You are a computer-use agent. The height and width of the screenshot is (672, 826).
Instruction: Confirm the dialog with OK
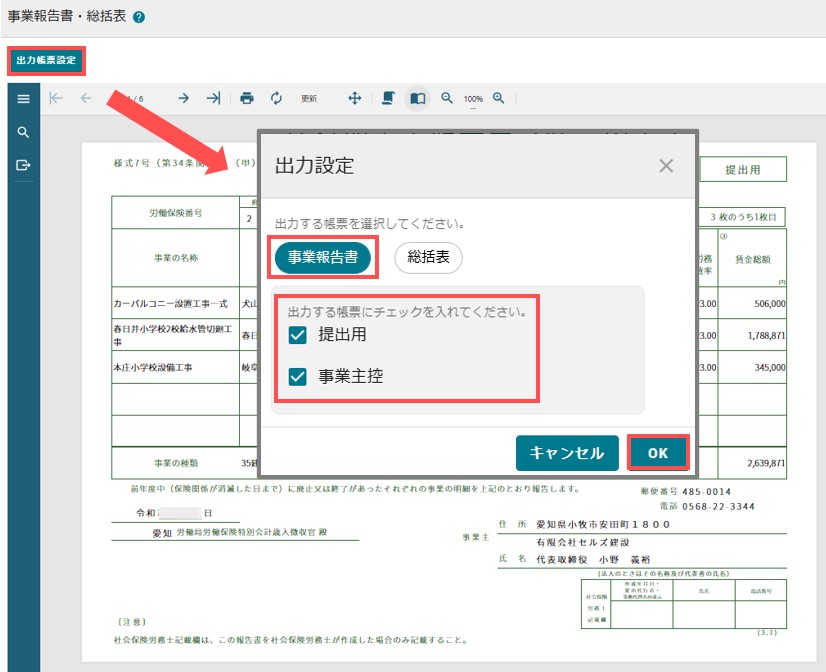[x=658, y=453]
